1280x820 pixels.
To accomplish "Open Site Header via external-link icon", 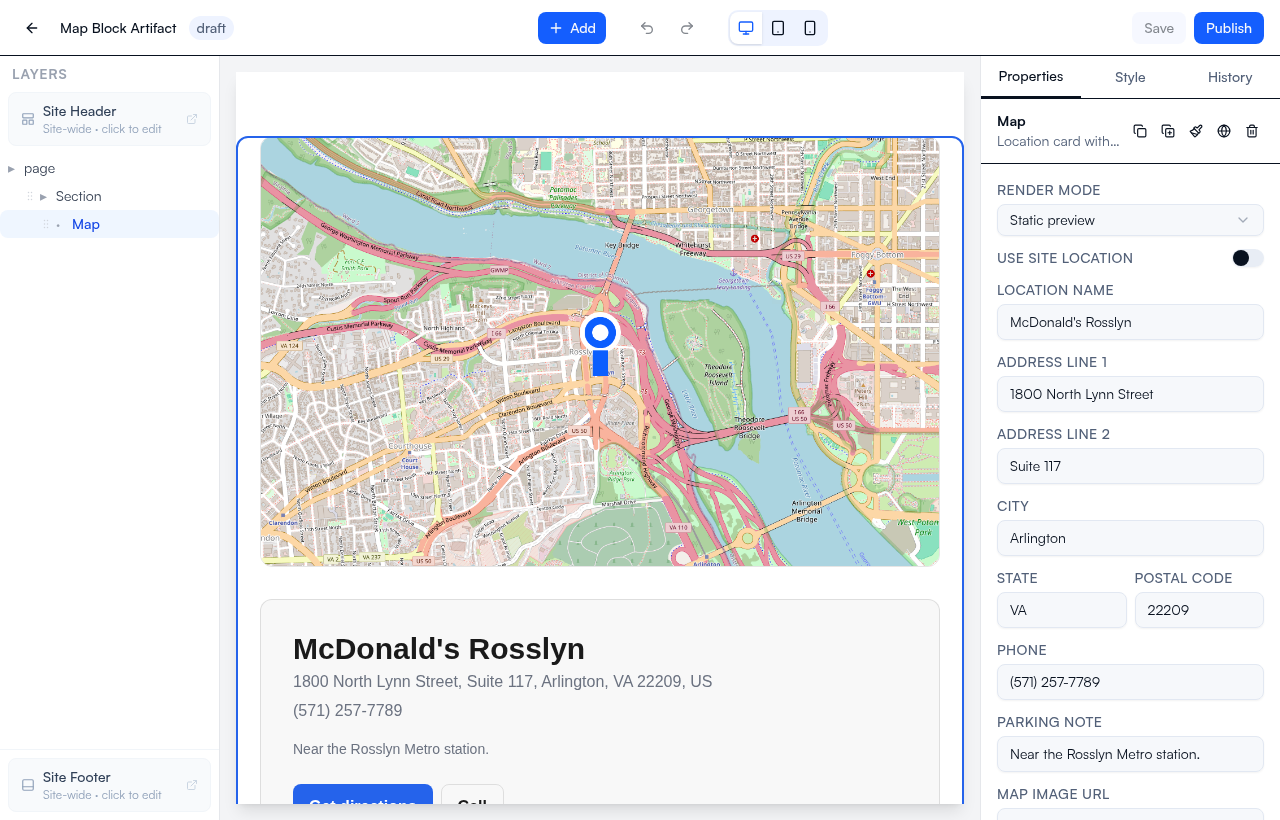I will pyautogui.click(x=192, y=119).
